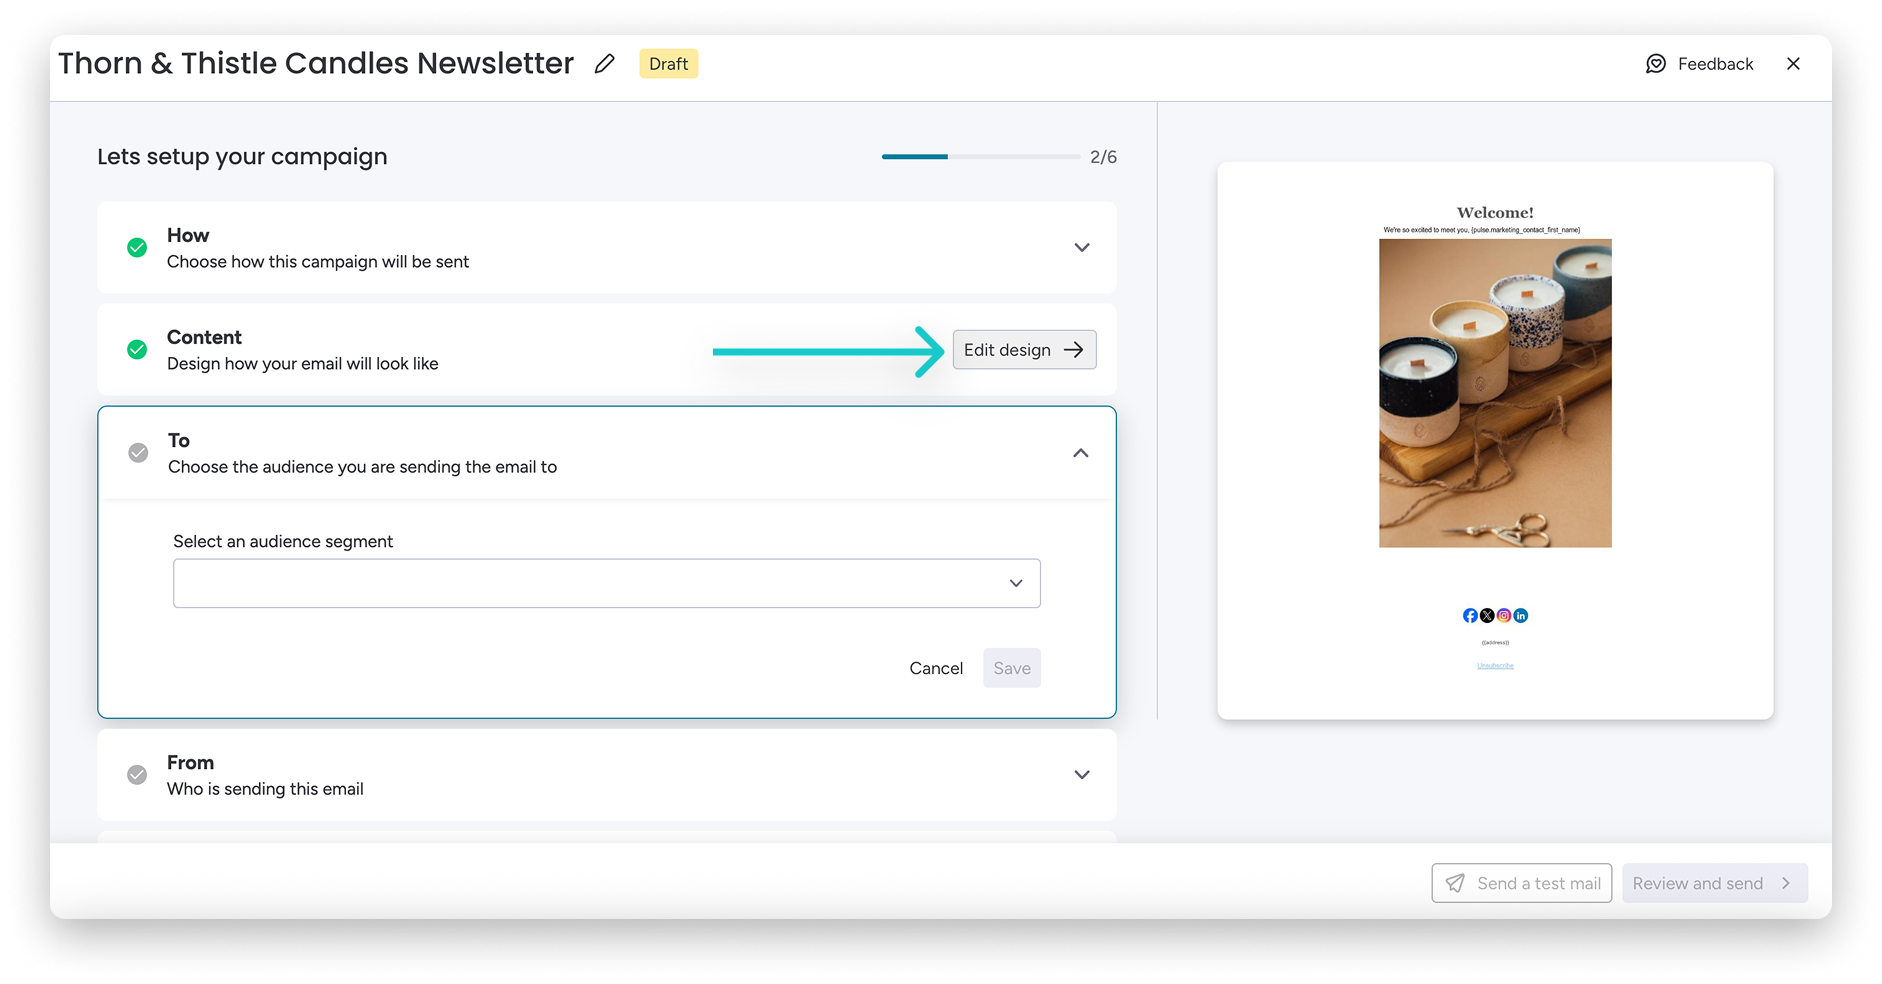Click Review and send button

[x=1714, y=883]
